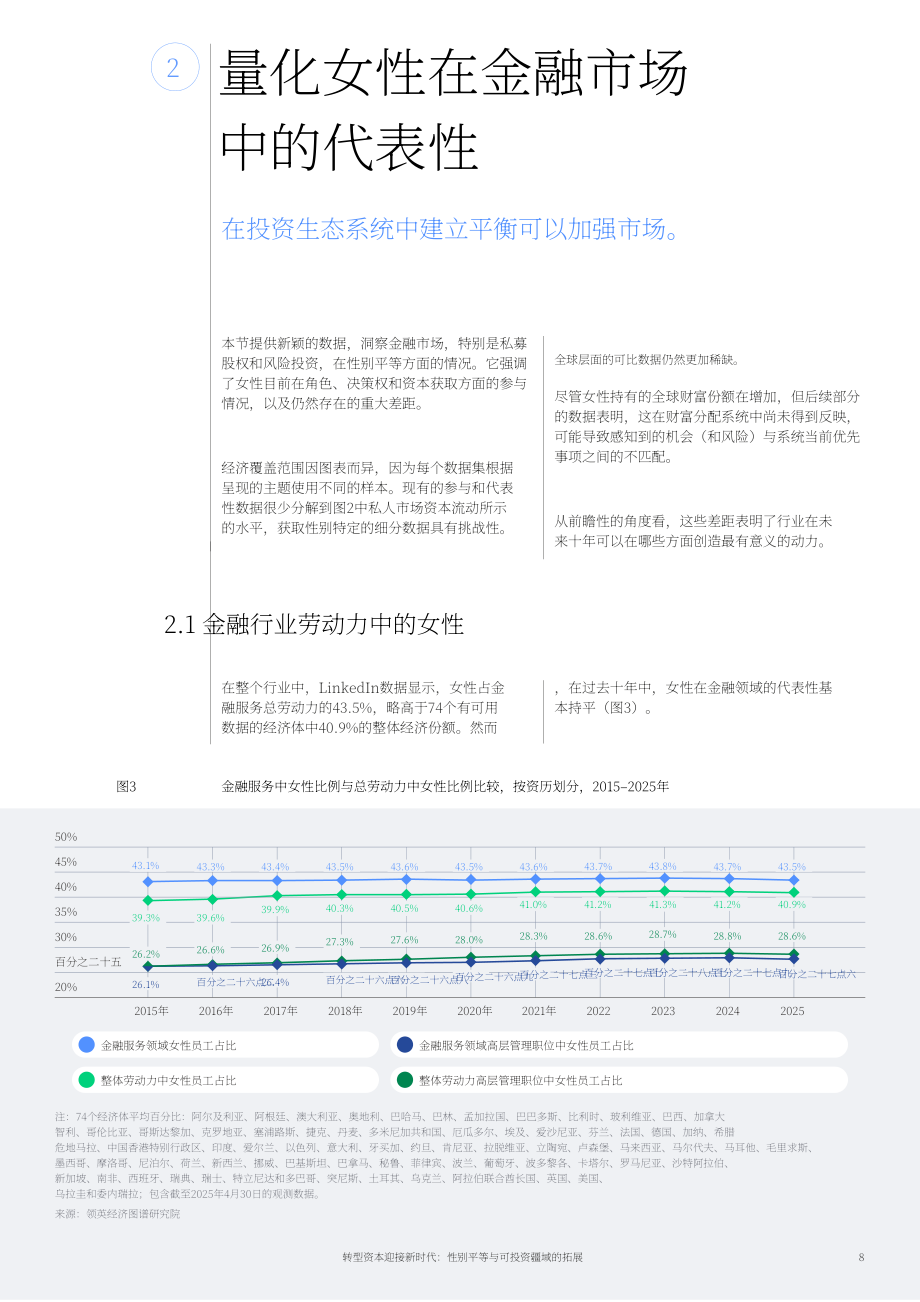Click the 百分之二十五 y-axis label

click(89, 962)
